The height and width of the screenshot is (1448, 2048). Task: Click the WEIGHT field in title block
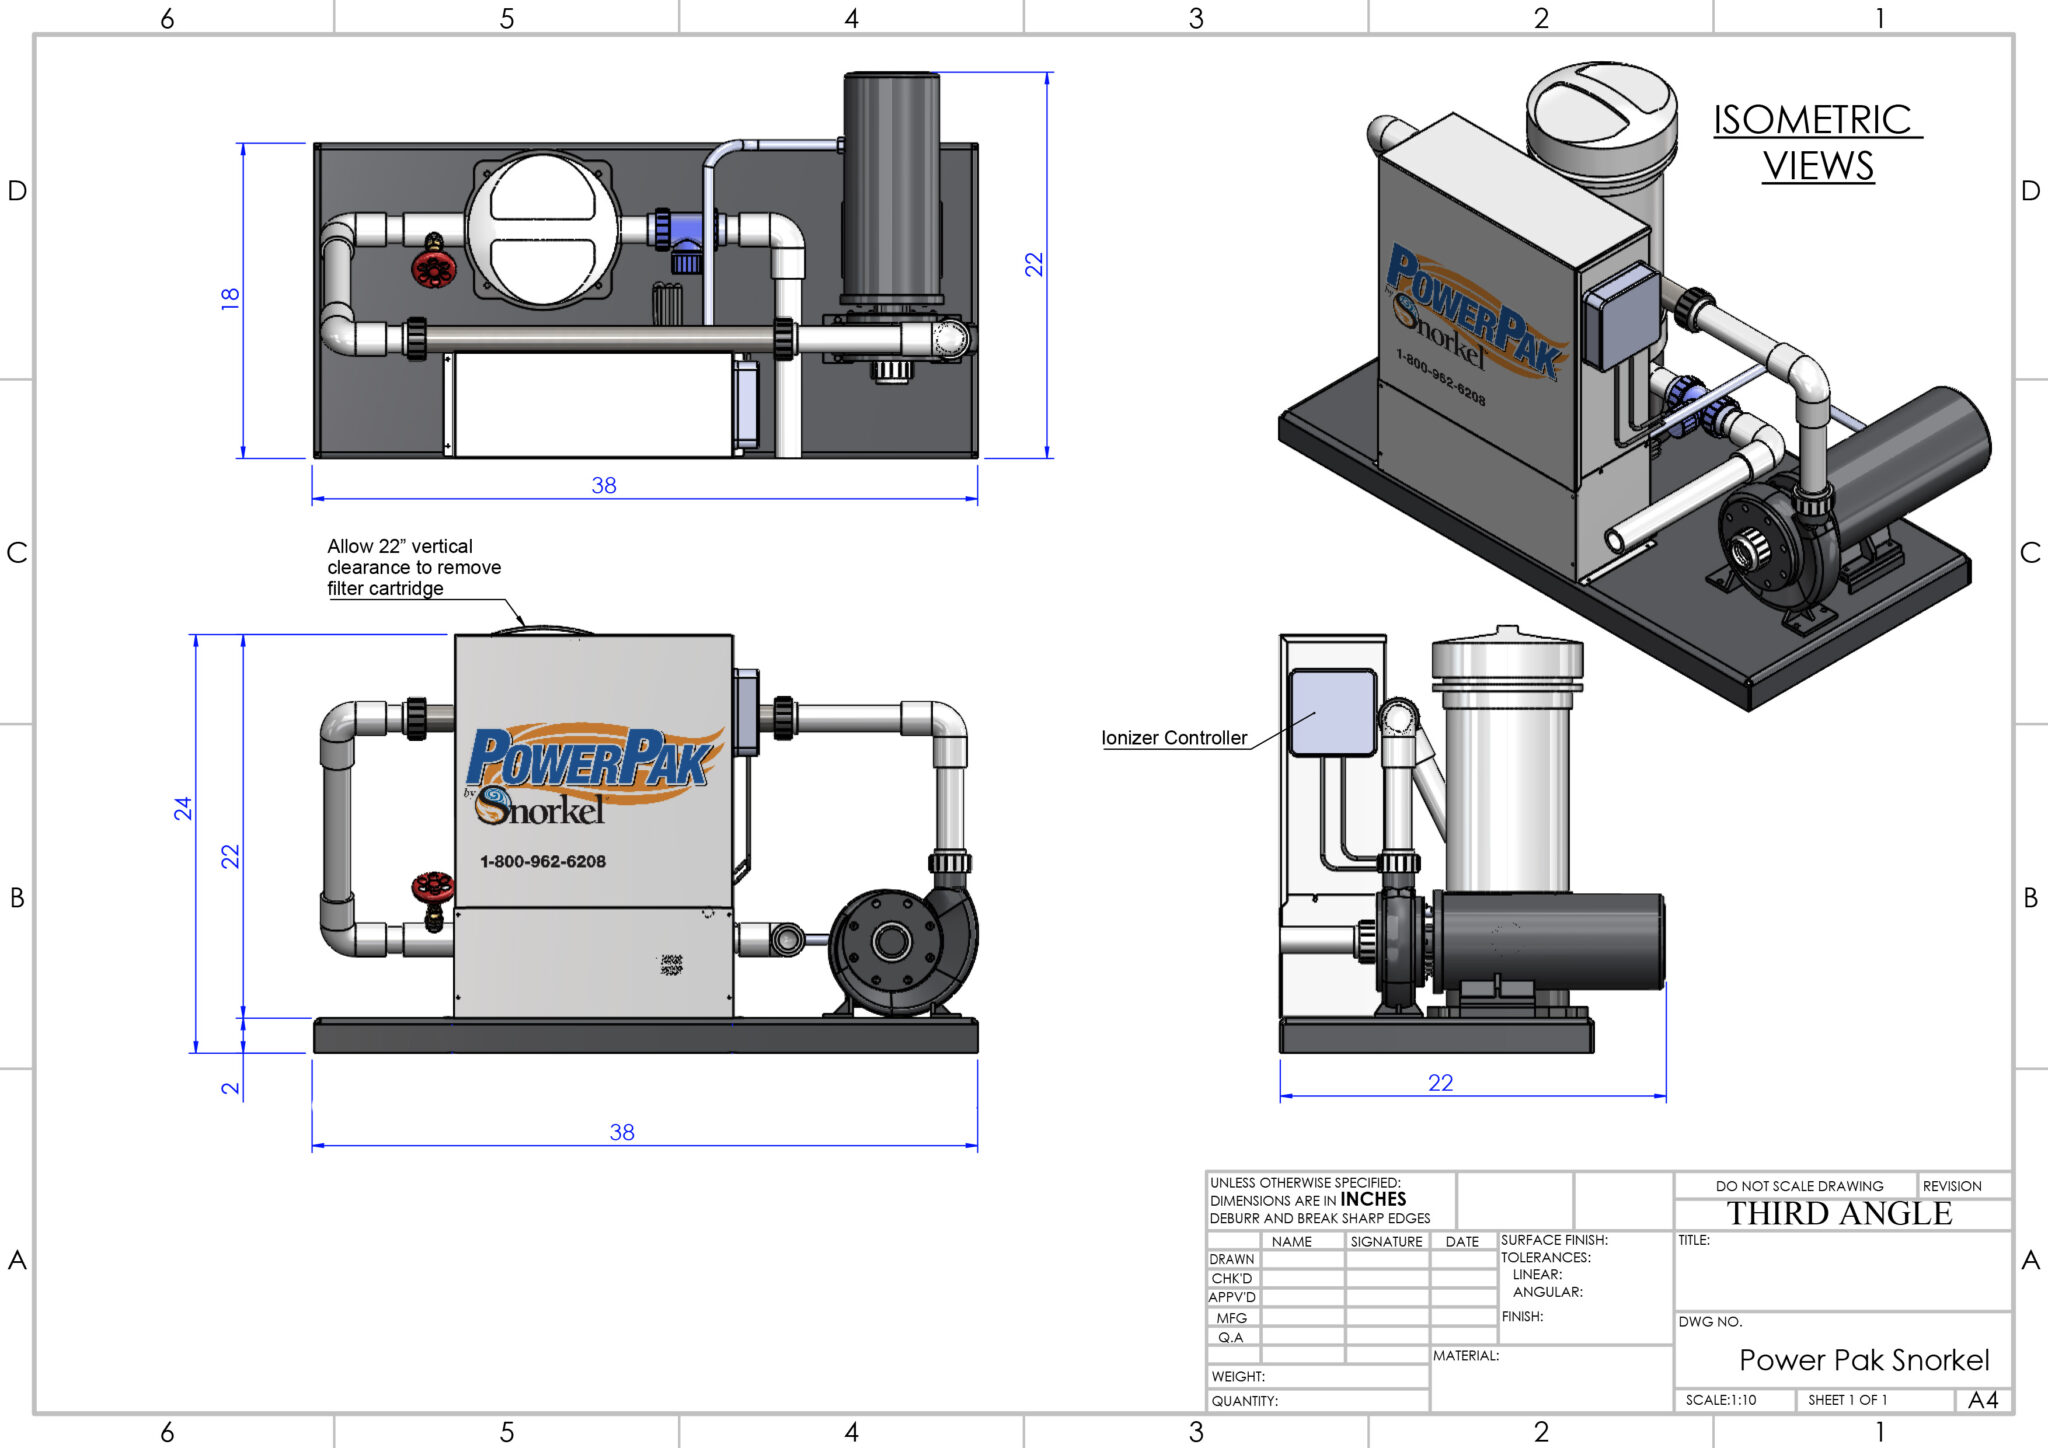[1238, 1377]
